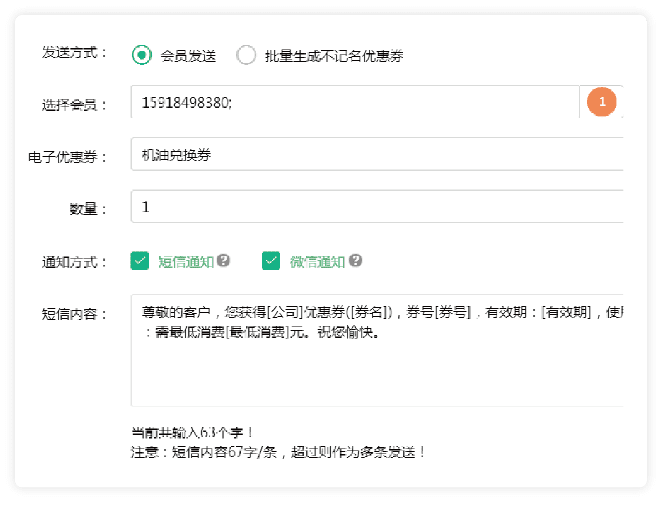Choose 批量生成不记名优惠券 radio option
This screenshot has width=662, height=526.
[x=246, y=55]
